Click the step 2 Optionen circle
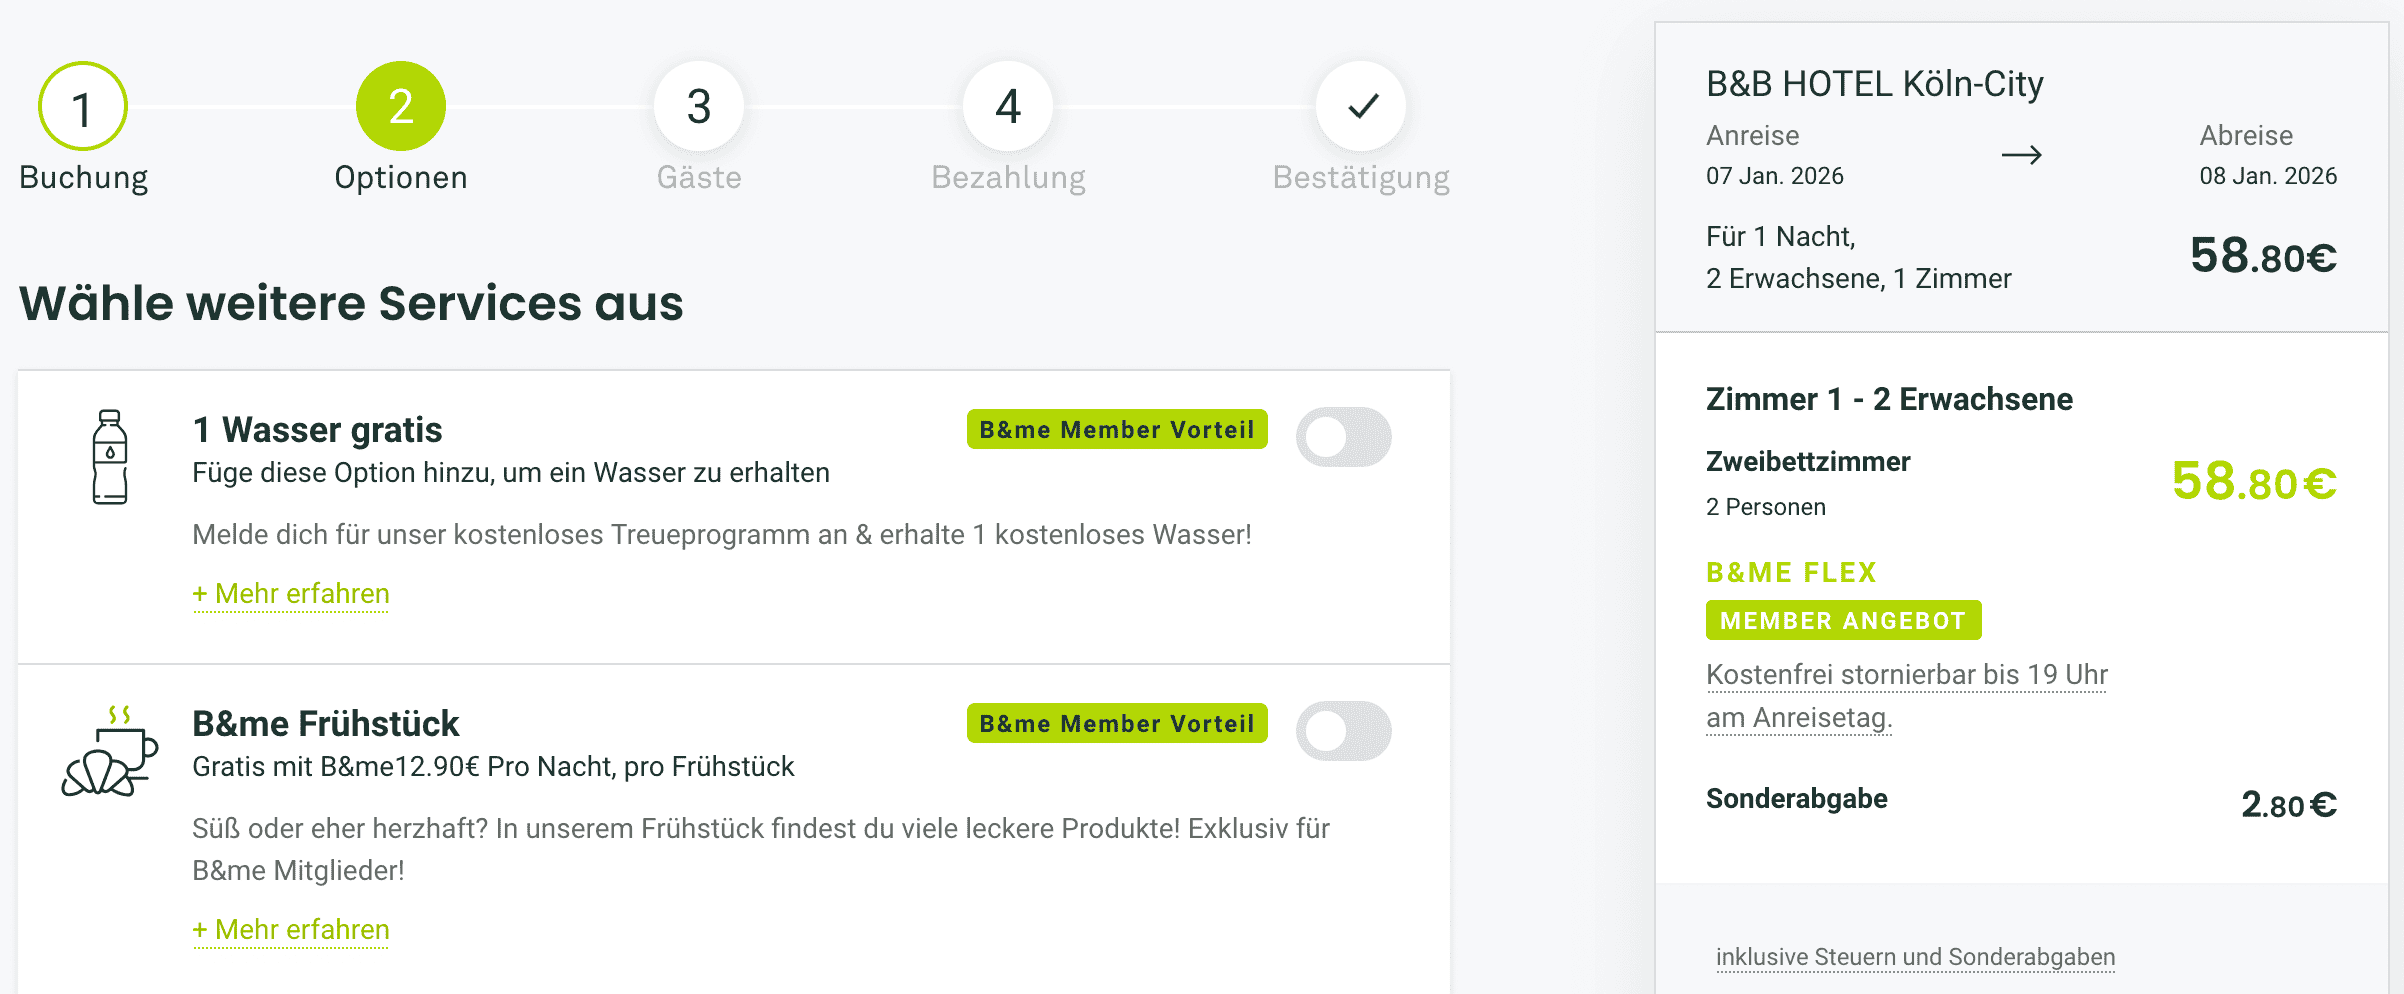 401,106
